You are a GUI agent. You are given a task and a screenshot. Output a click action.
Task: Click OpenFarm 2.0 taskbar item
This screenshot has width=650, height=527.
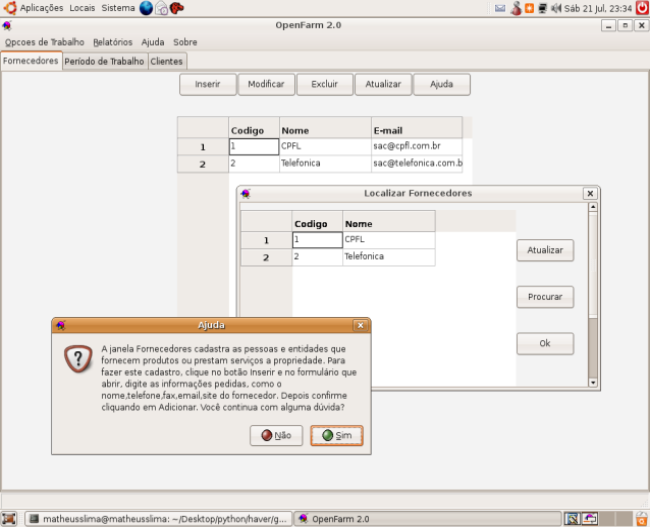(427, 519)
